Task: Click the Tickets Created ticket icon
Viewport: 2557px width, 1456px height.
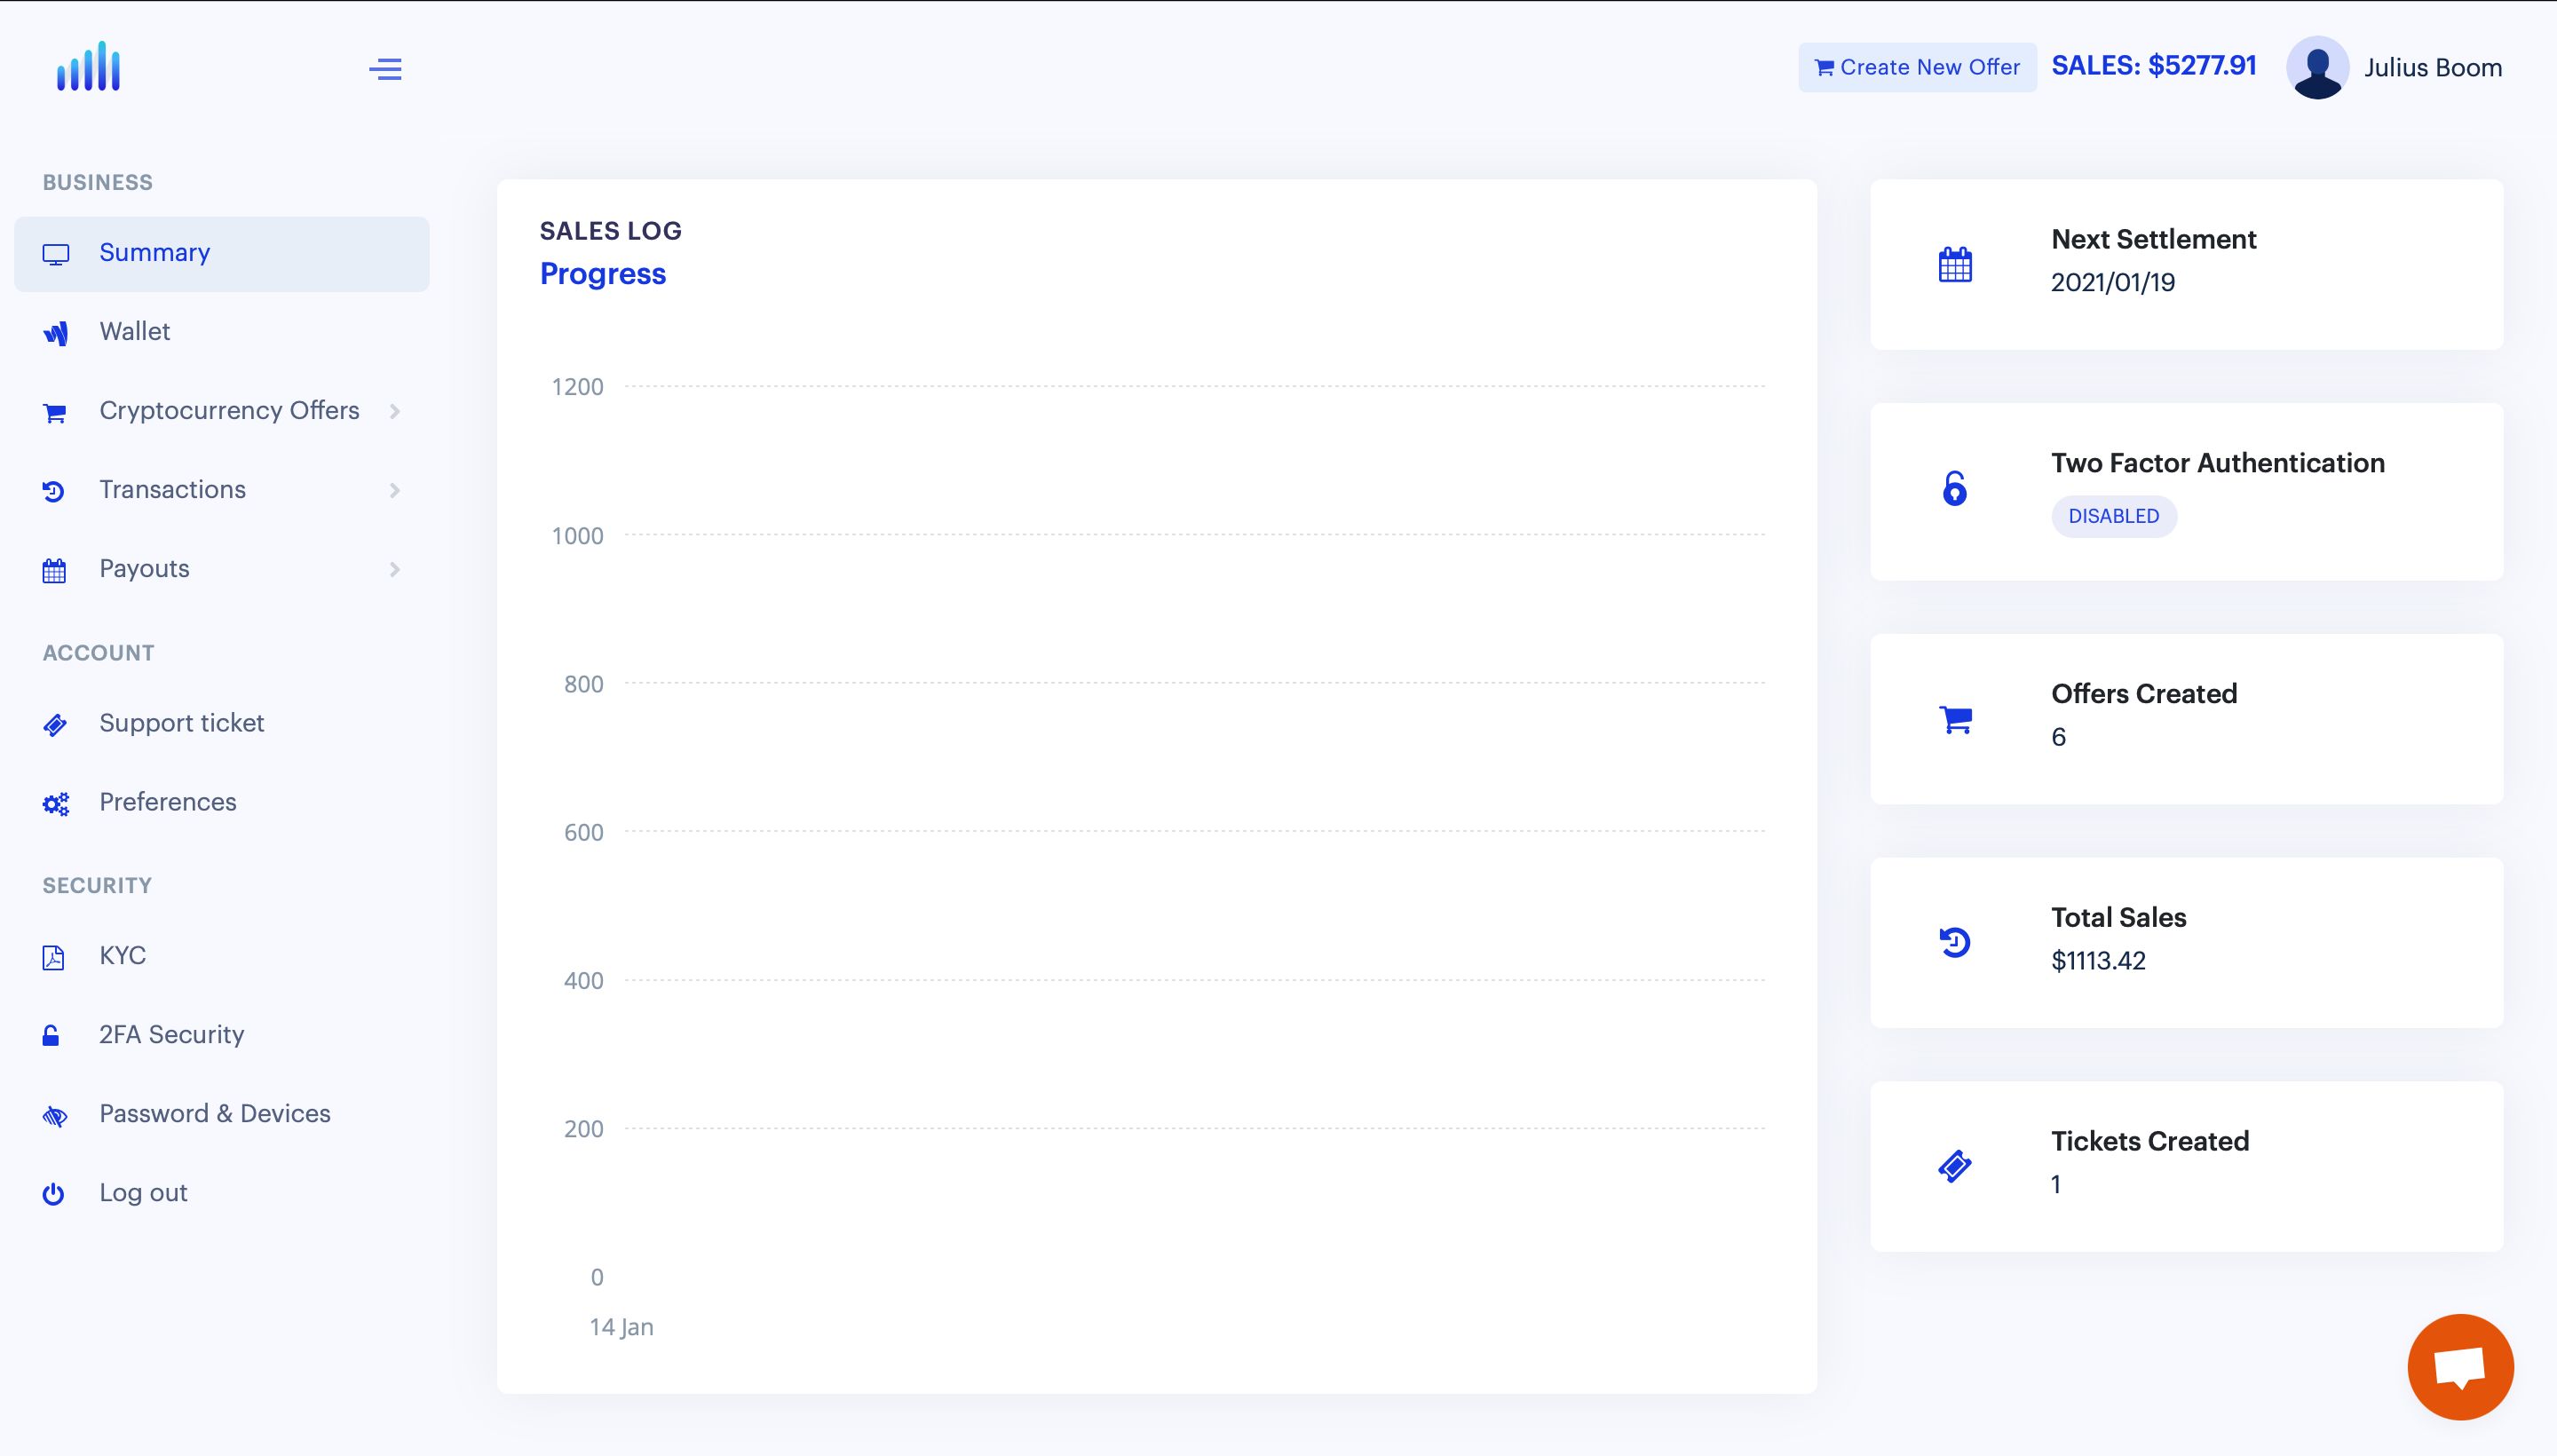Action: coord(1955,1166)
